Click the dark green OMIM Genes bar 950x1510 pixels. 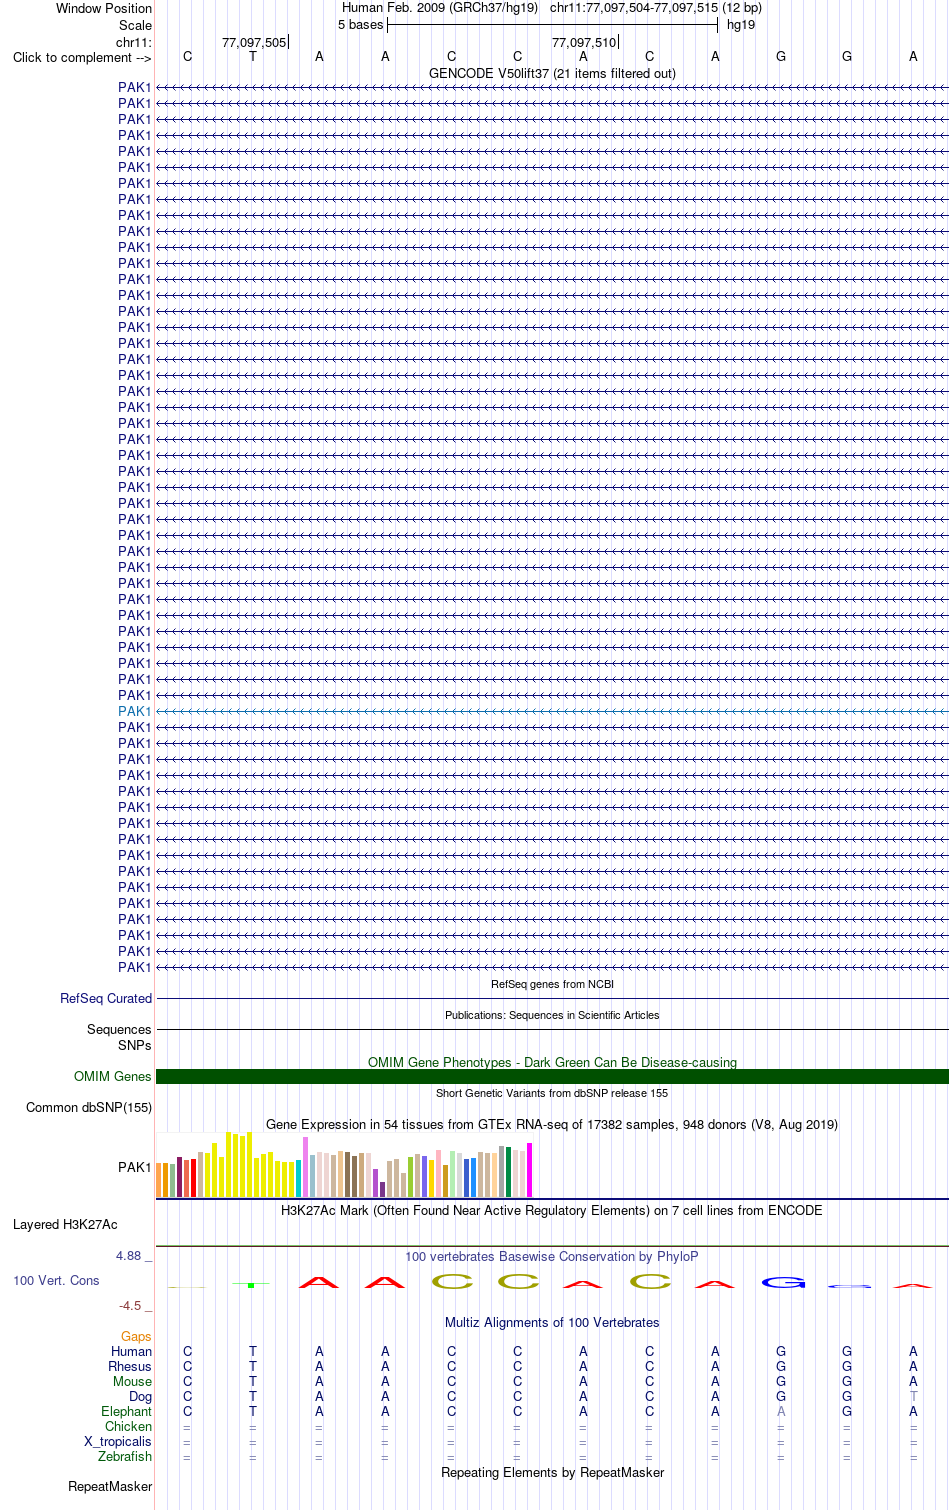[x=552, y=1076]
